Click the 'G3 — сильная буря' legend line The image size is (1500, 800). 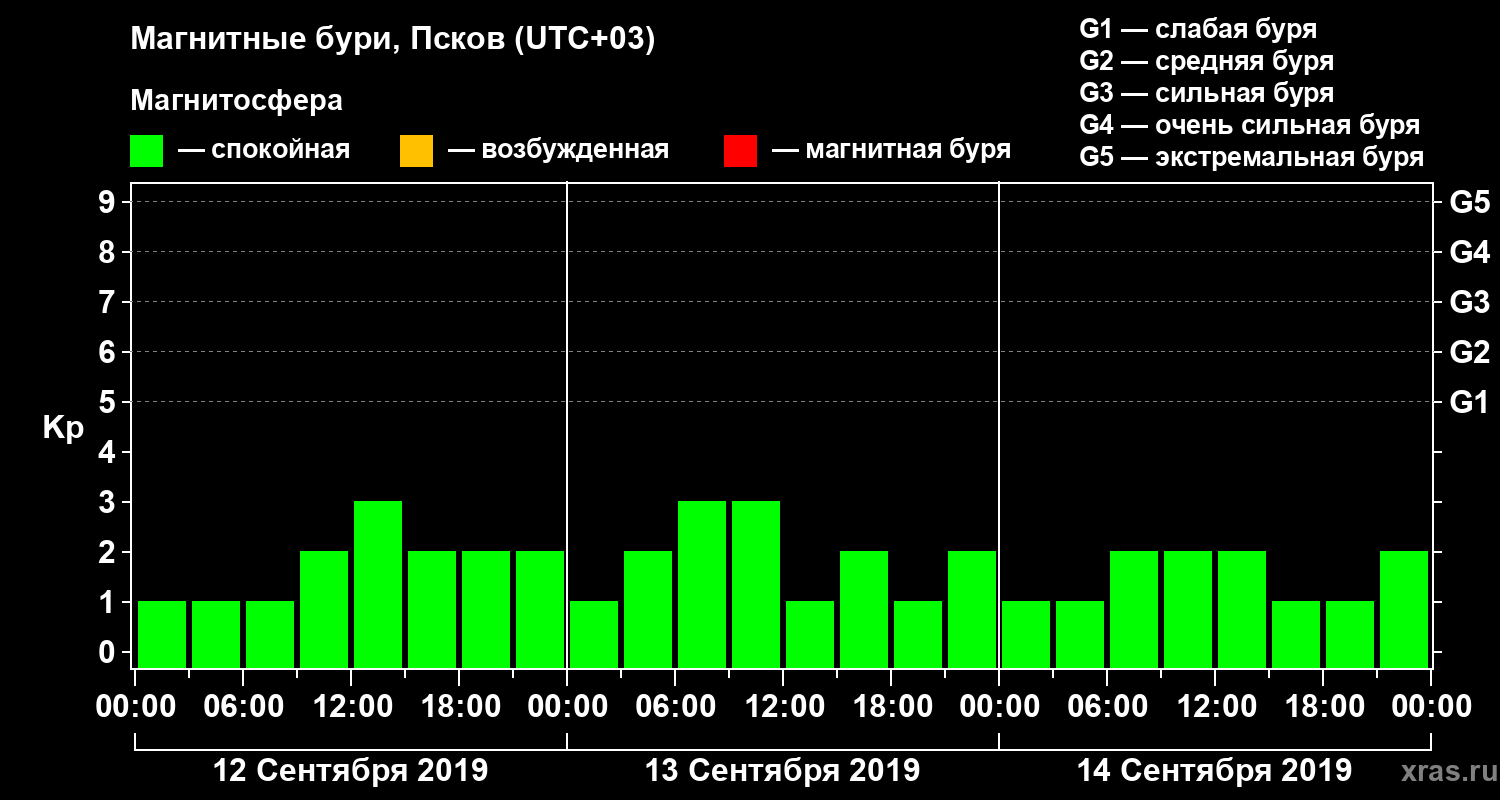point(1207,93)
